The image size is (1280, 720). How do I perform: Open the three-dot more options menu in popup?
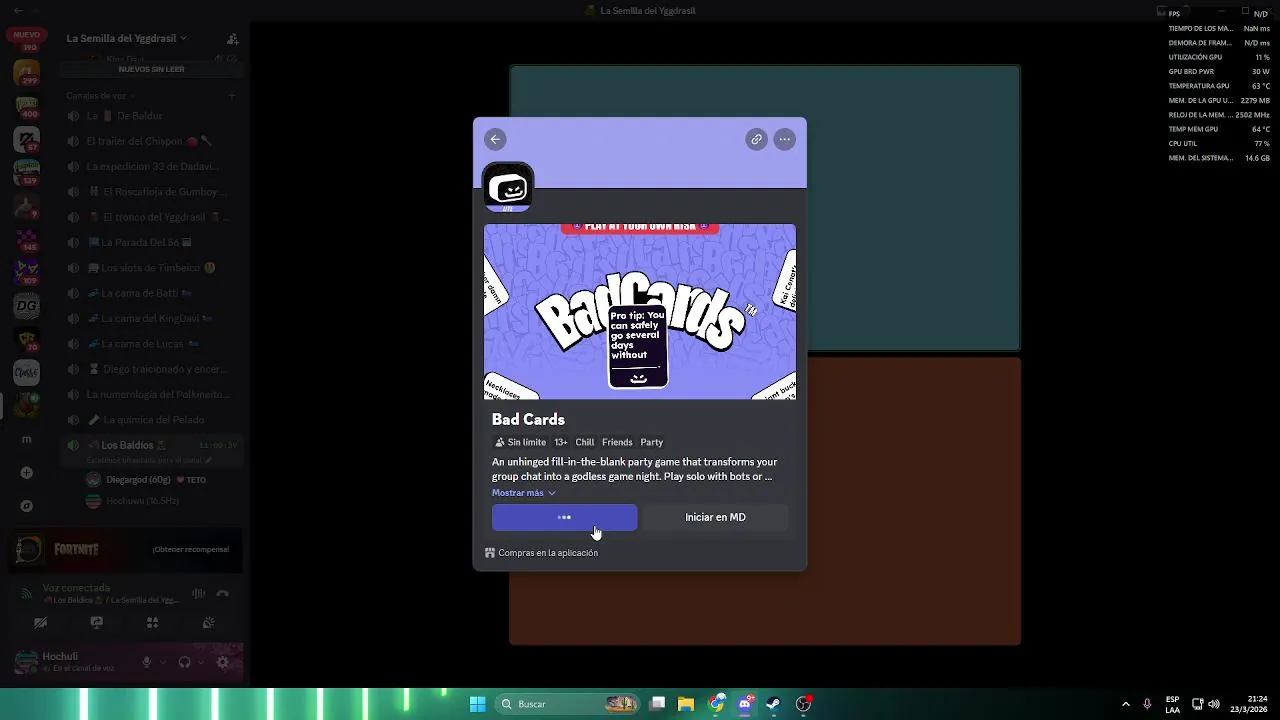click(785, 140)
